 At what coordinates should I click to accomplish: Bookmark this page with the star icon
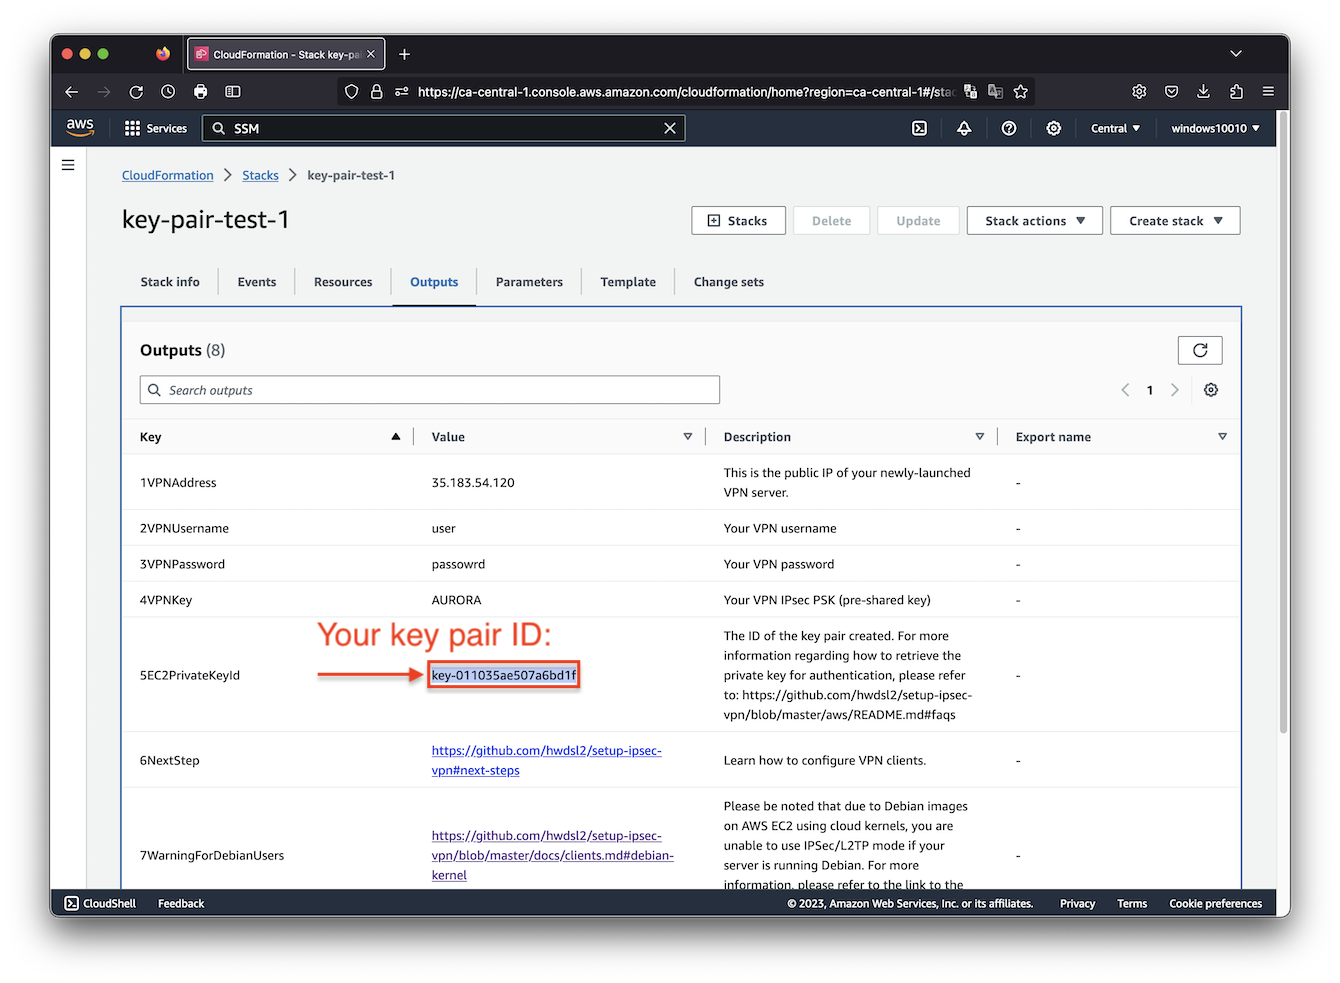click(1020, 91)
